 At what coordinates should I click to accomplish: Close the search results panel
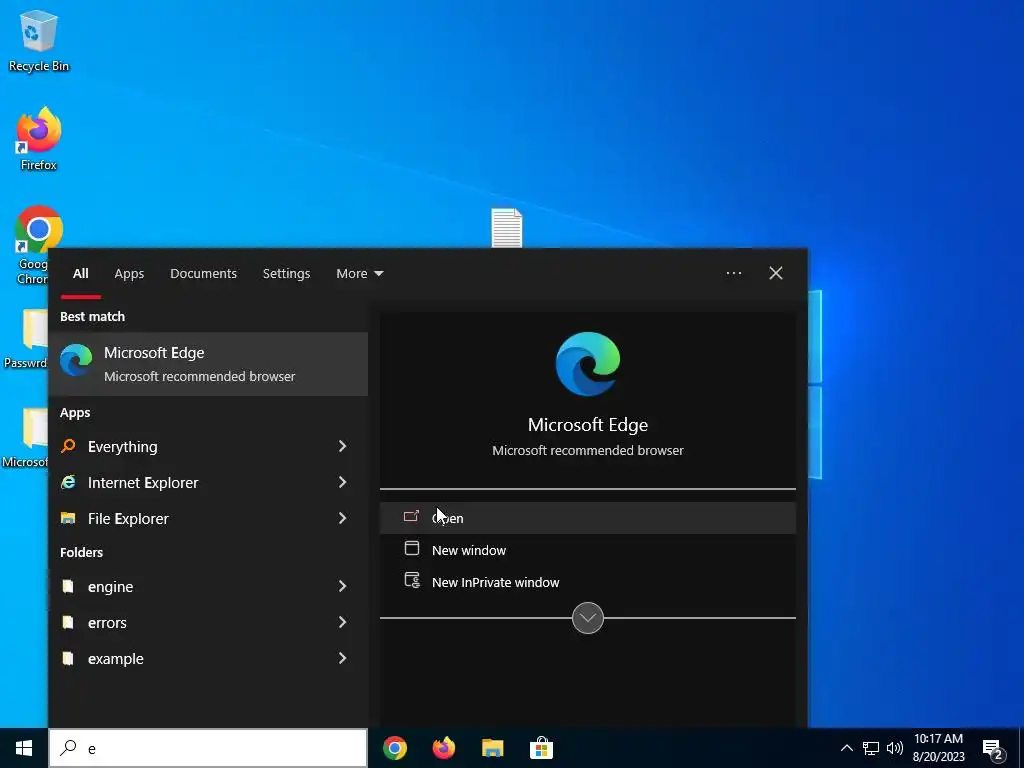click(x=776, y=273)
